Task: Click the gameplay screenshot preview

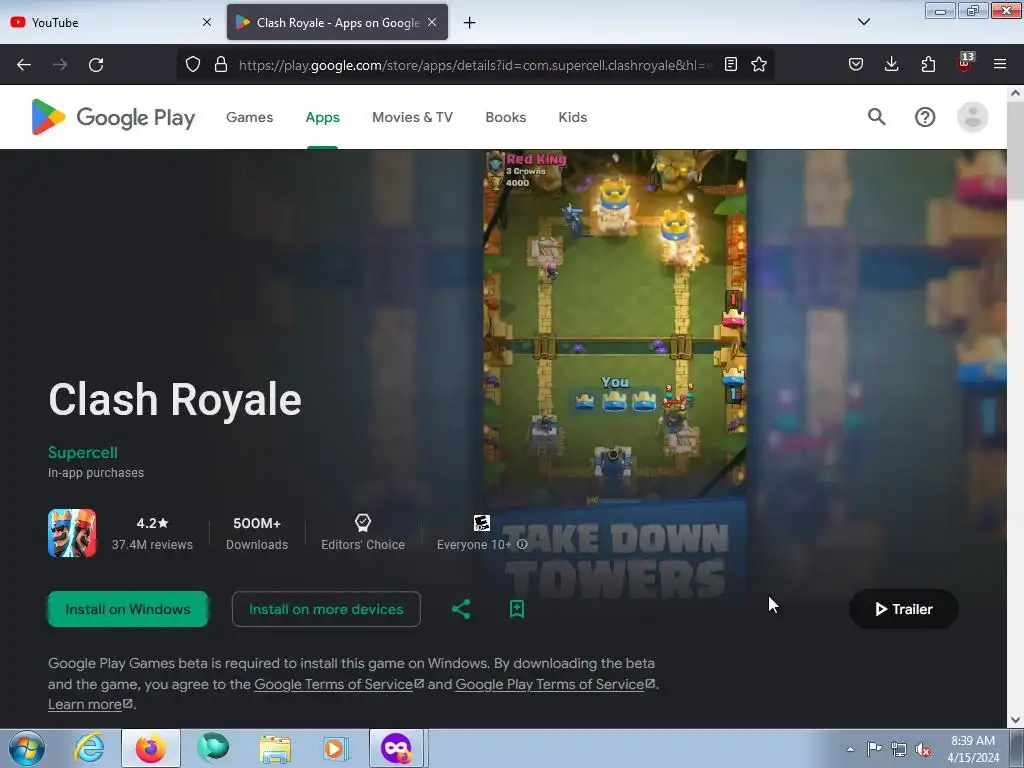Action: pos(615,372)
